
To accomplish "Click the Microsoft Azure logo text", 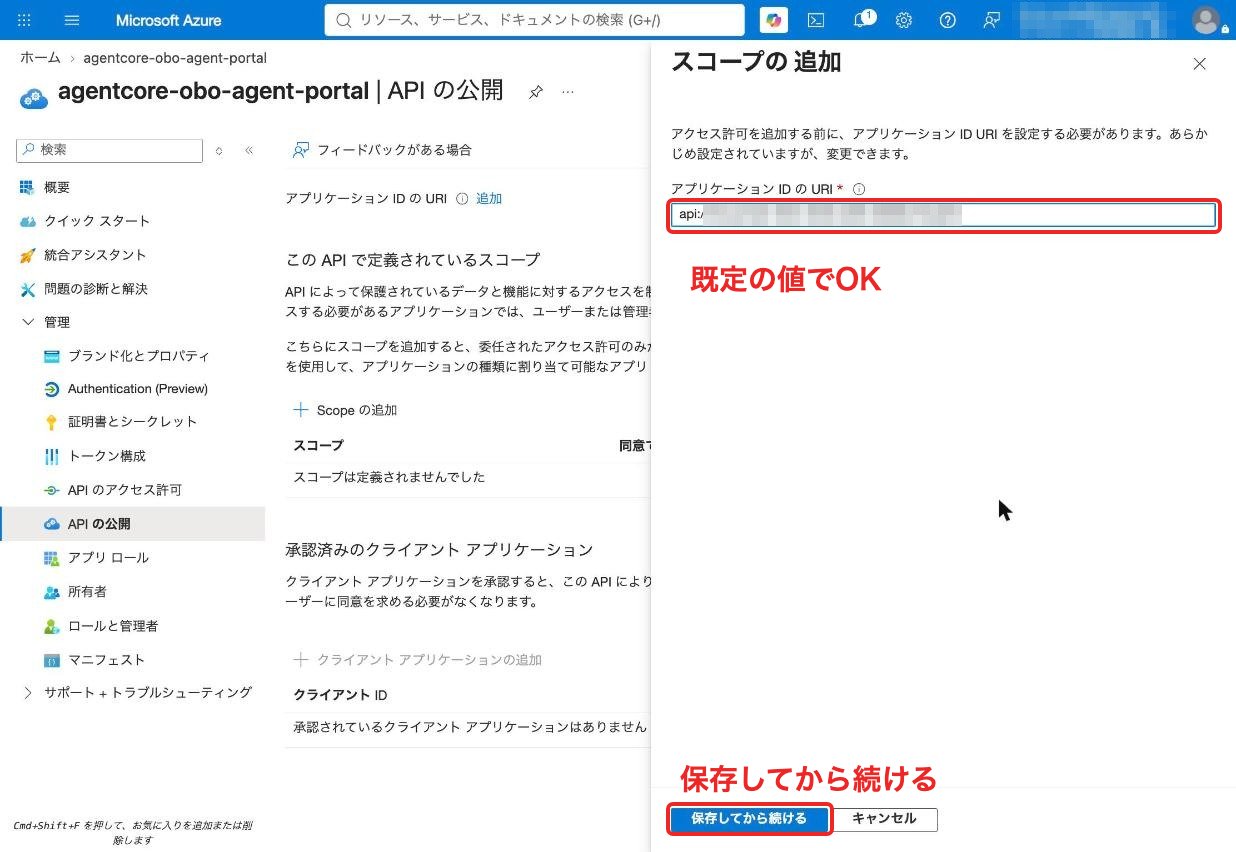I will pos(169,20).
